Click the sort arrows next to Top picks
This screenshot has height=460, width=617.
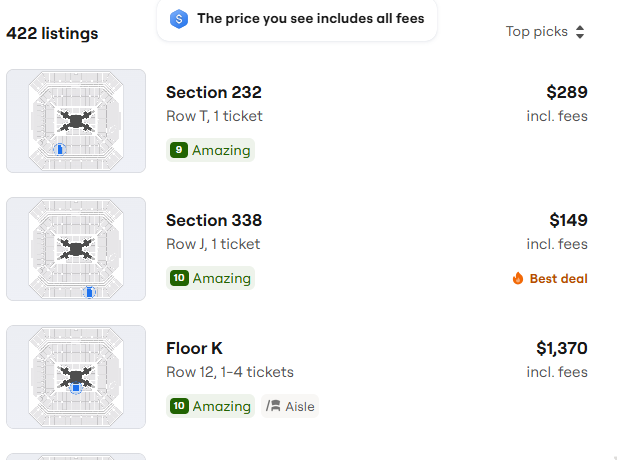point(580,32)
